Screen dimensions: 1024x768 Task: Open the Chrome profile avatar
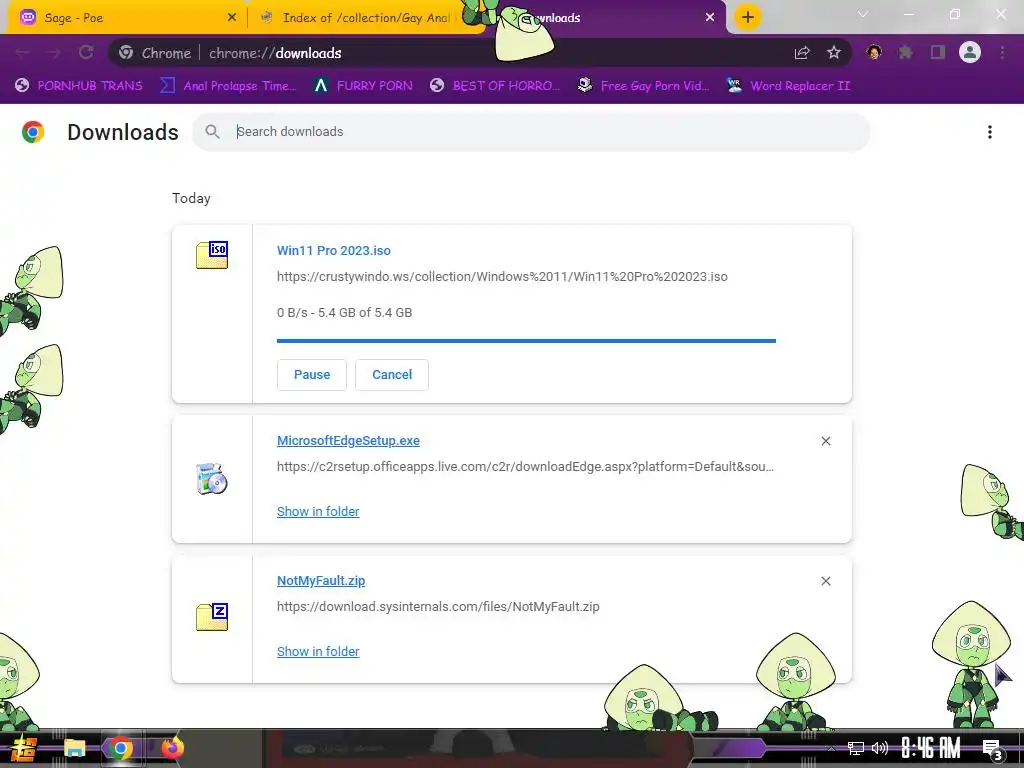point(970,52)
